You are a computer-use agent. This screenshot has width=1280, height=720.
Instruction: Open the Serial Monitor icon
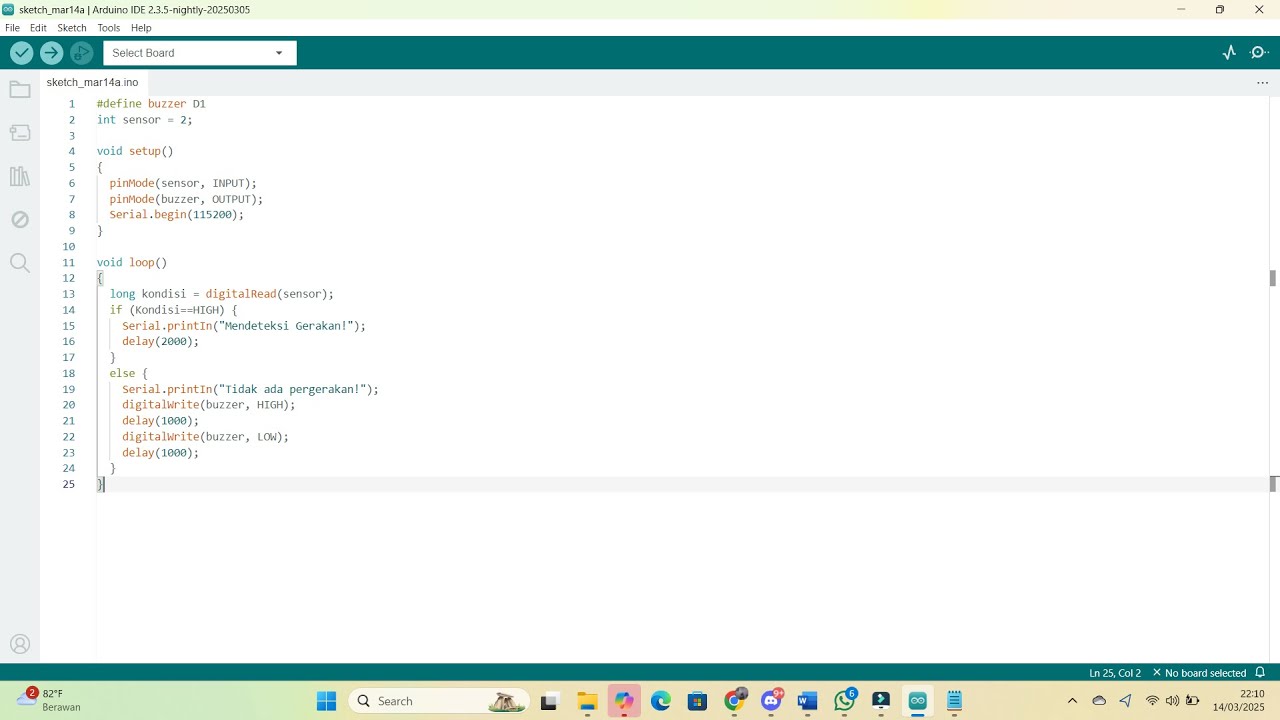tap(1259, 53)
